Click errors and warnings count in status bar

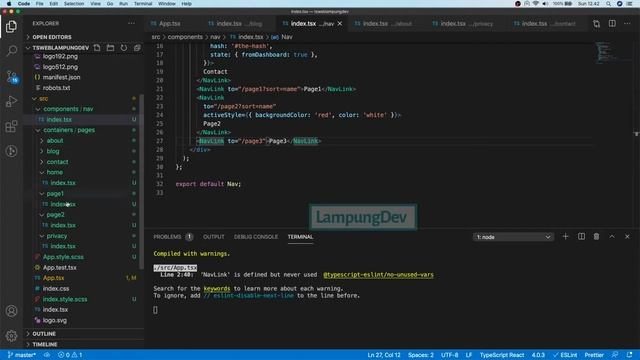point(70,355)
